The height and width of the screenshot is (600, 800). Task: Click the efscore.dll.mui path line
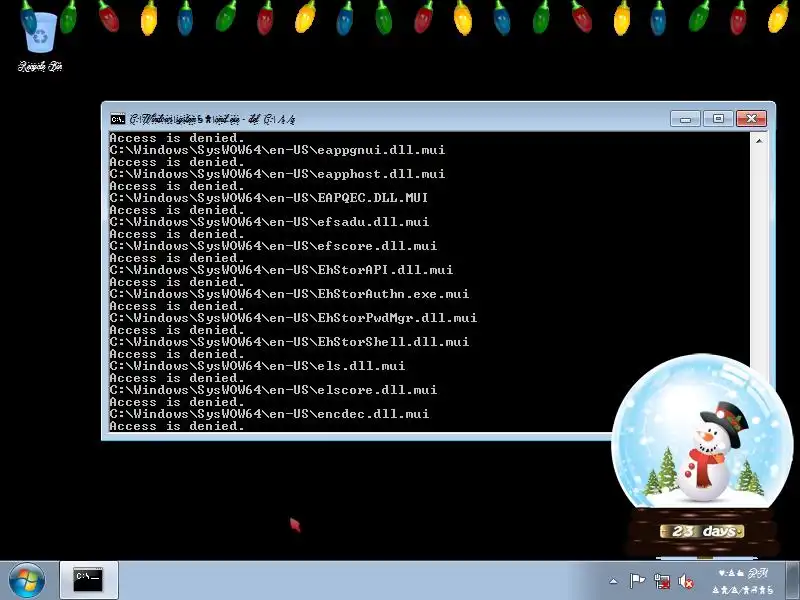(x=273, y=246)
